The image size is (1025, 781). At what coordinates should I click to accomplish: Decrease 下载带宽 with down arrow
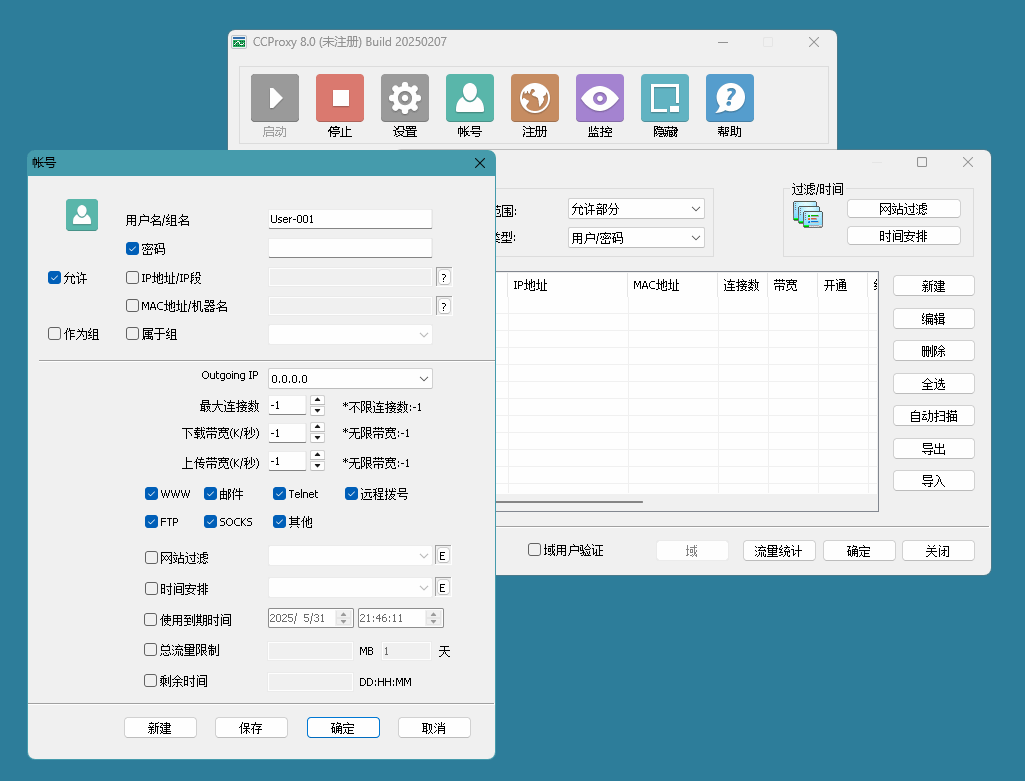[317, 438]
